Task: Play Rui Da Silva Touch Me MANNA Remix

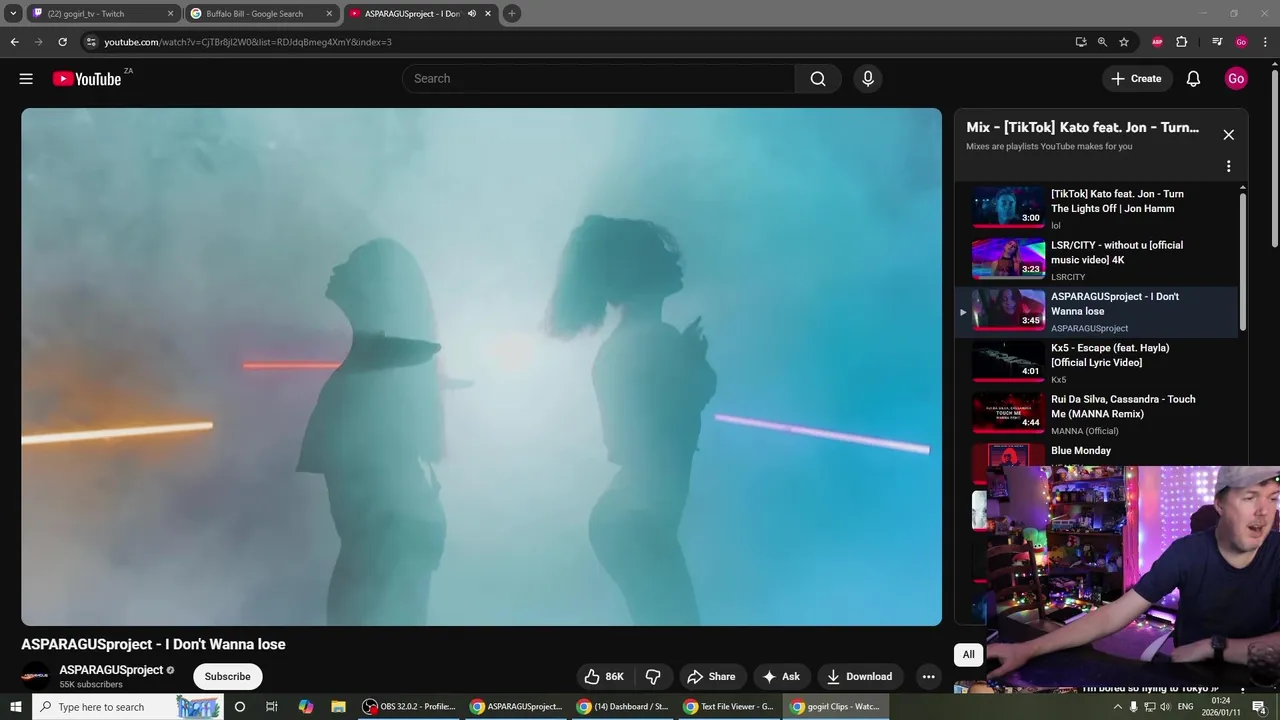Action: 1096,414
